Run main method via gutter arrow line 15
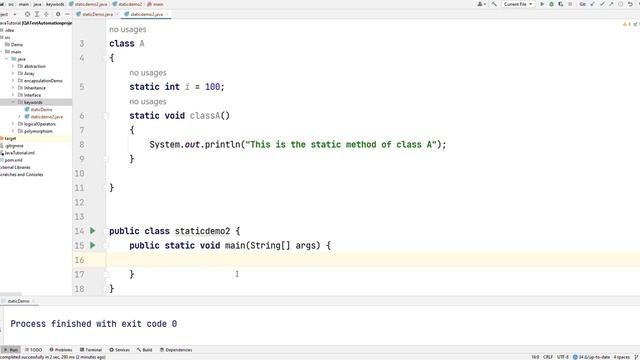Viewport: 640px width, 360px height. (x=93, y=245)
